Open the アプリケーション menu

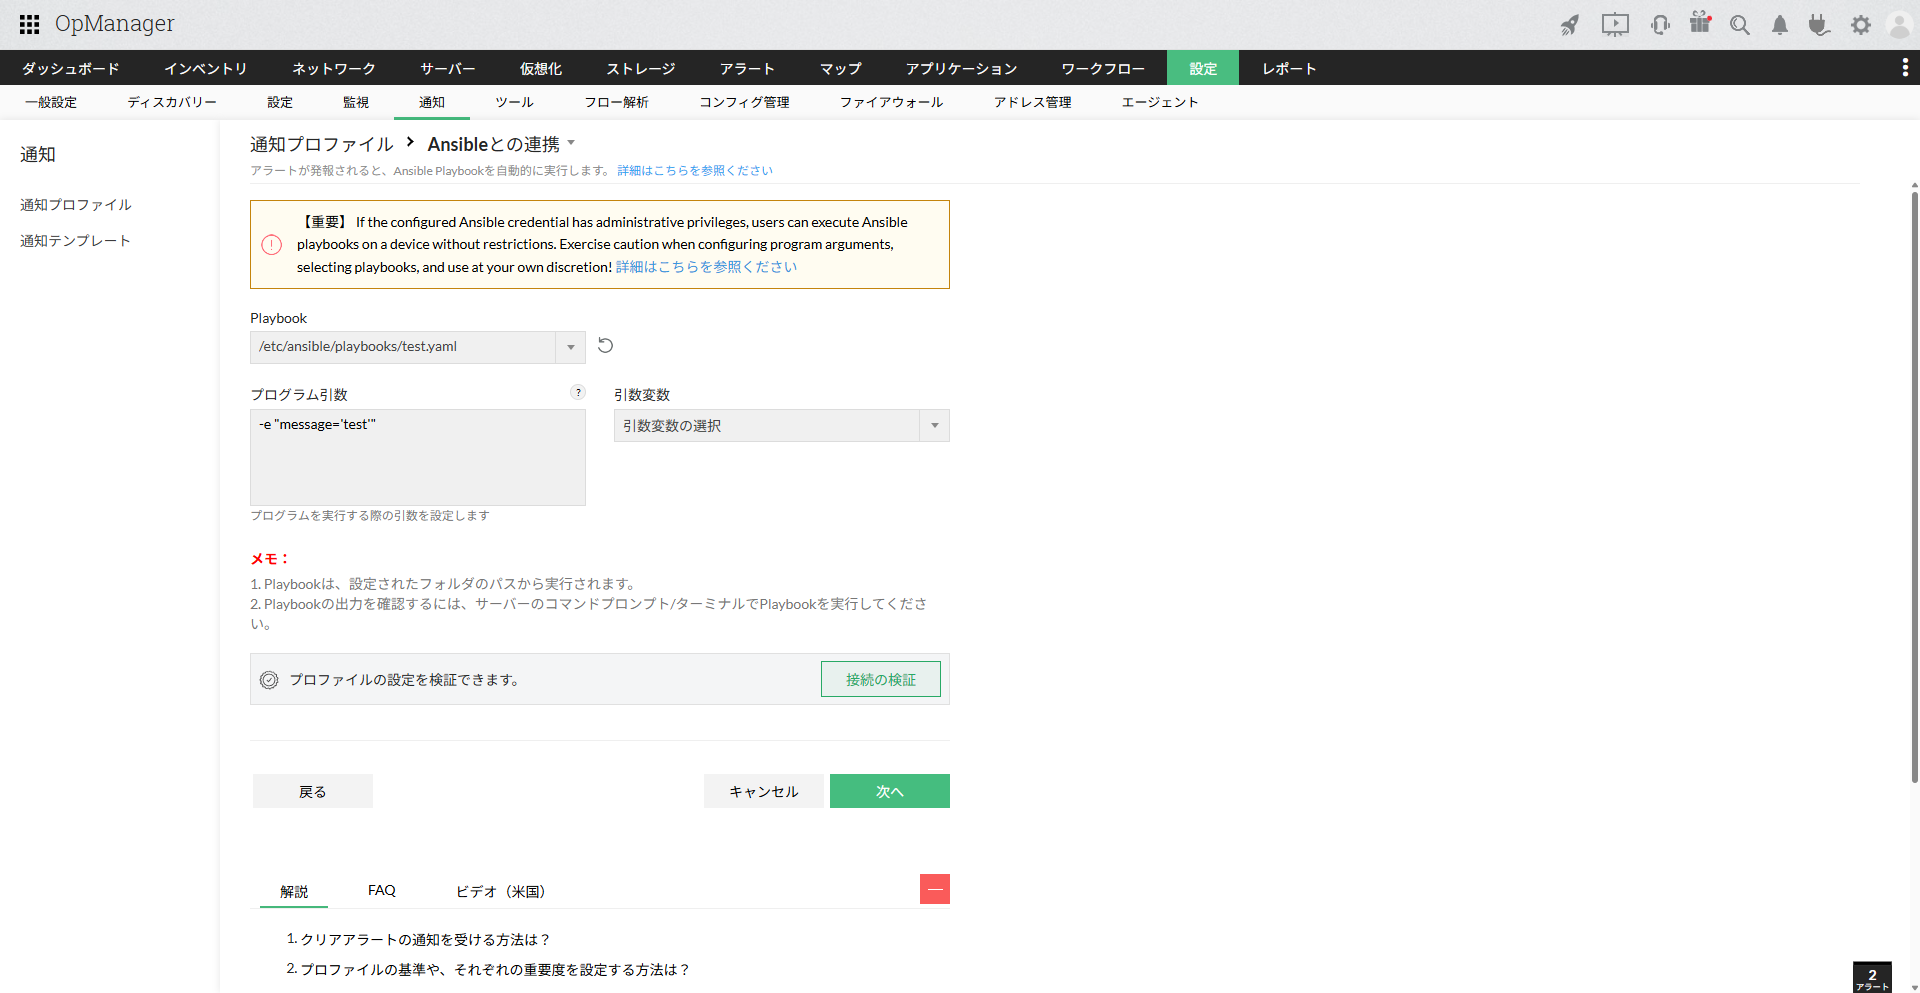962,68
